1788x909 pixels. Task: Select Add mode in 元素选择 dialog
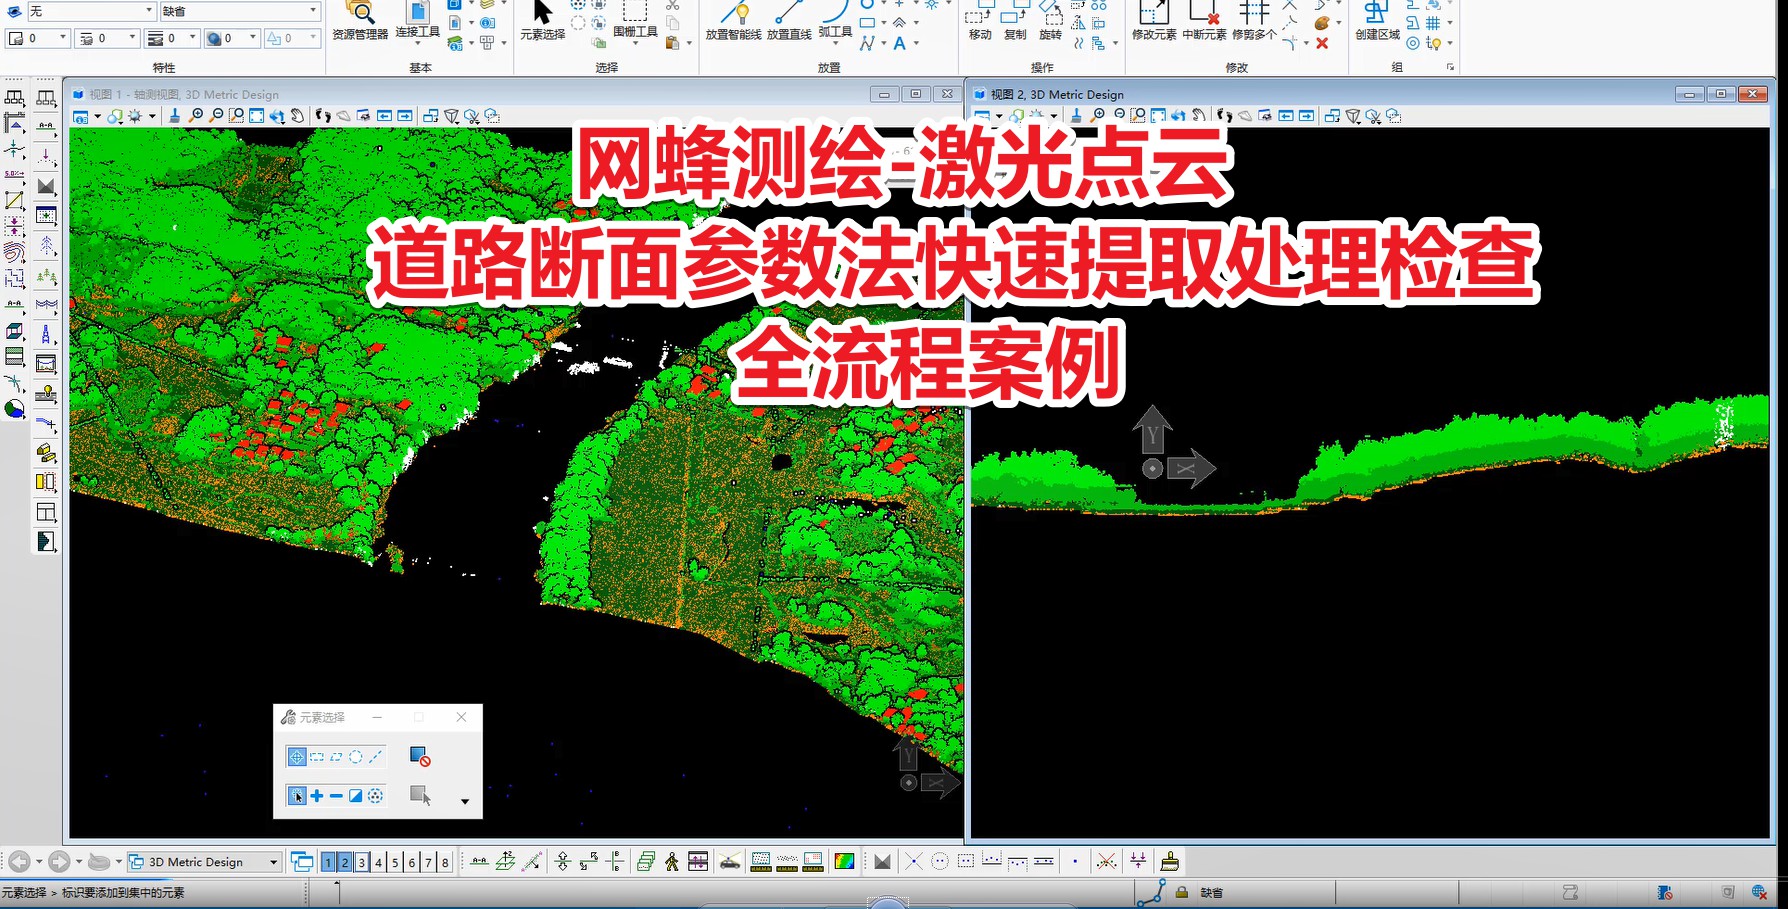tap(317, 796)
